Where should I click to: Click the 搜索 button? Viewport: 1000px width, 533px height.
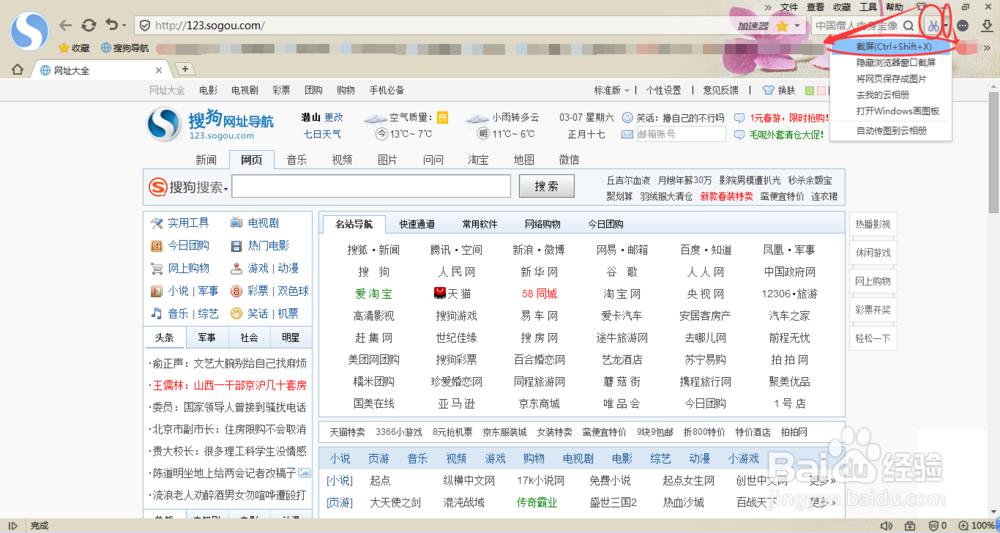546,186
